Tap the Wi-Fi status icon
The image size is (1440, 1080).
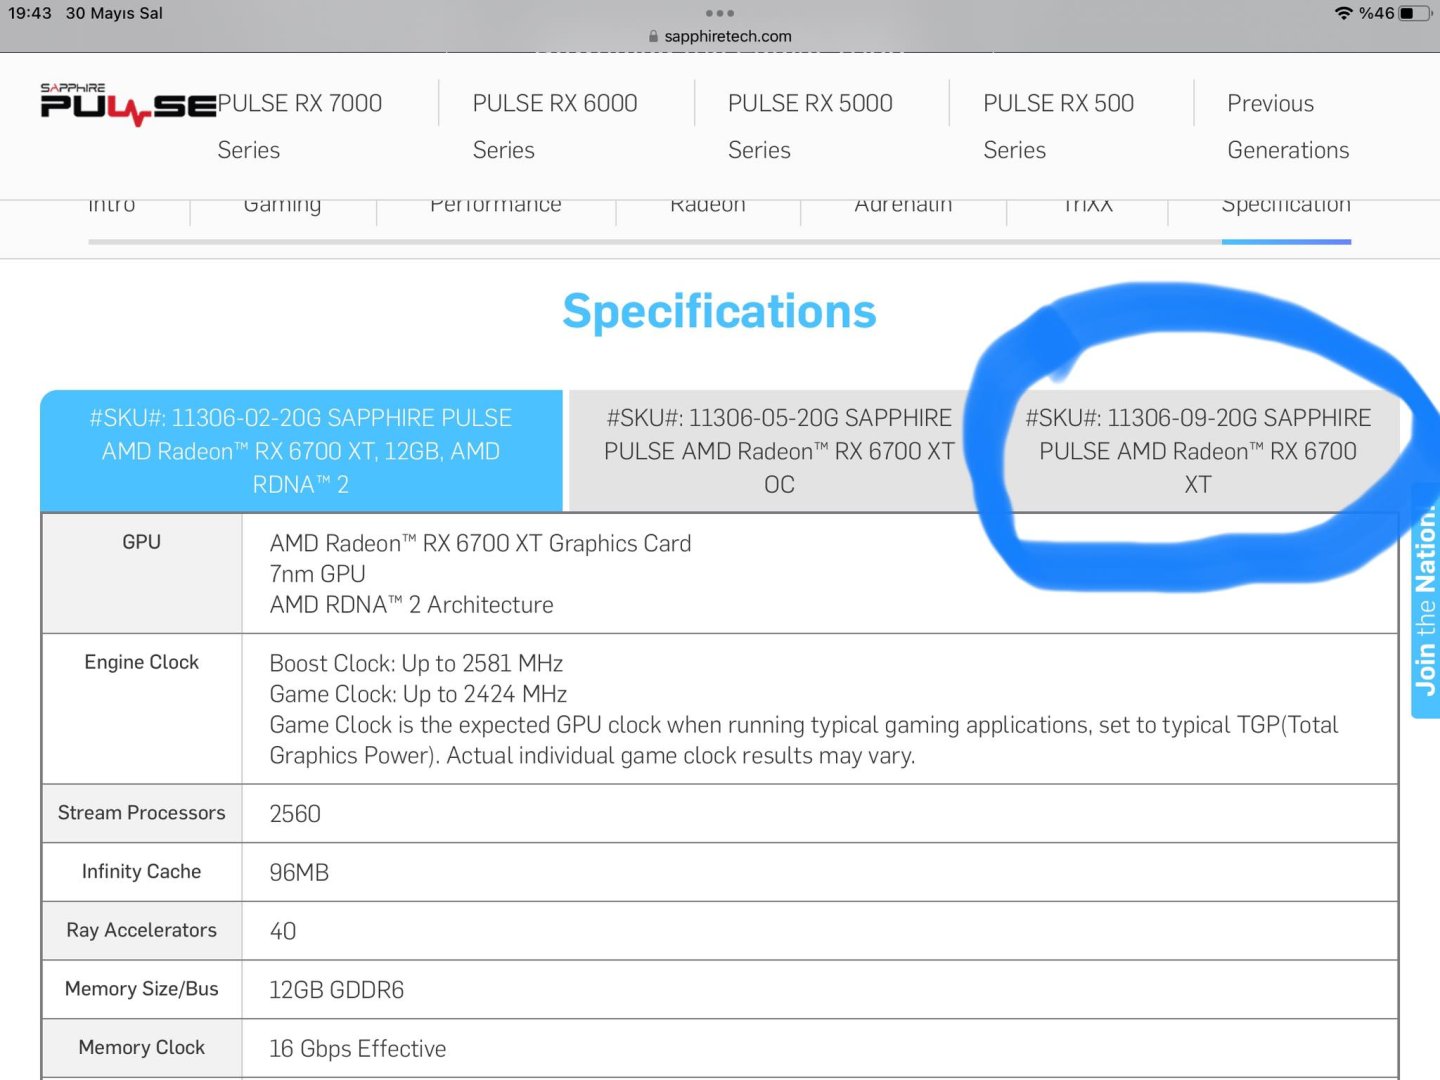1343,13
